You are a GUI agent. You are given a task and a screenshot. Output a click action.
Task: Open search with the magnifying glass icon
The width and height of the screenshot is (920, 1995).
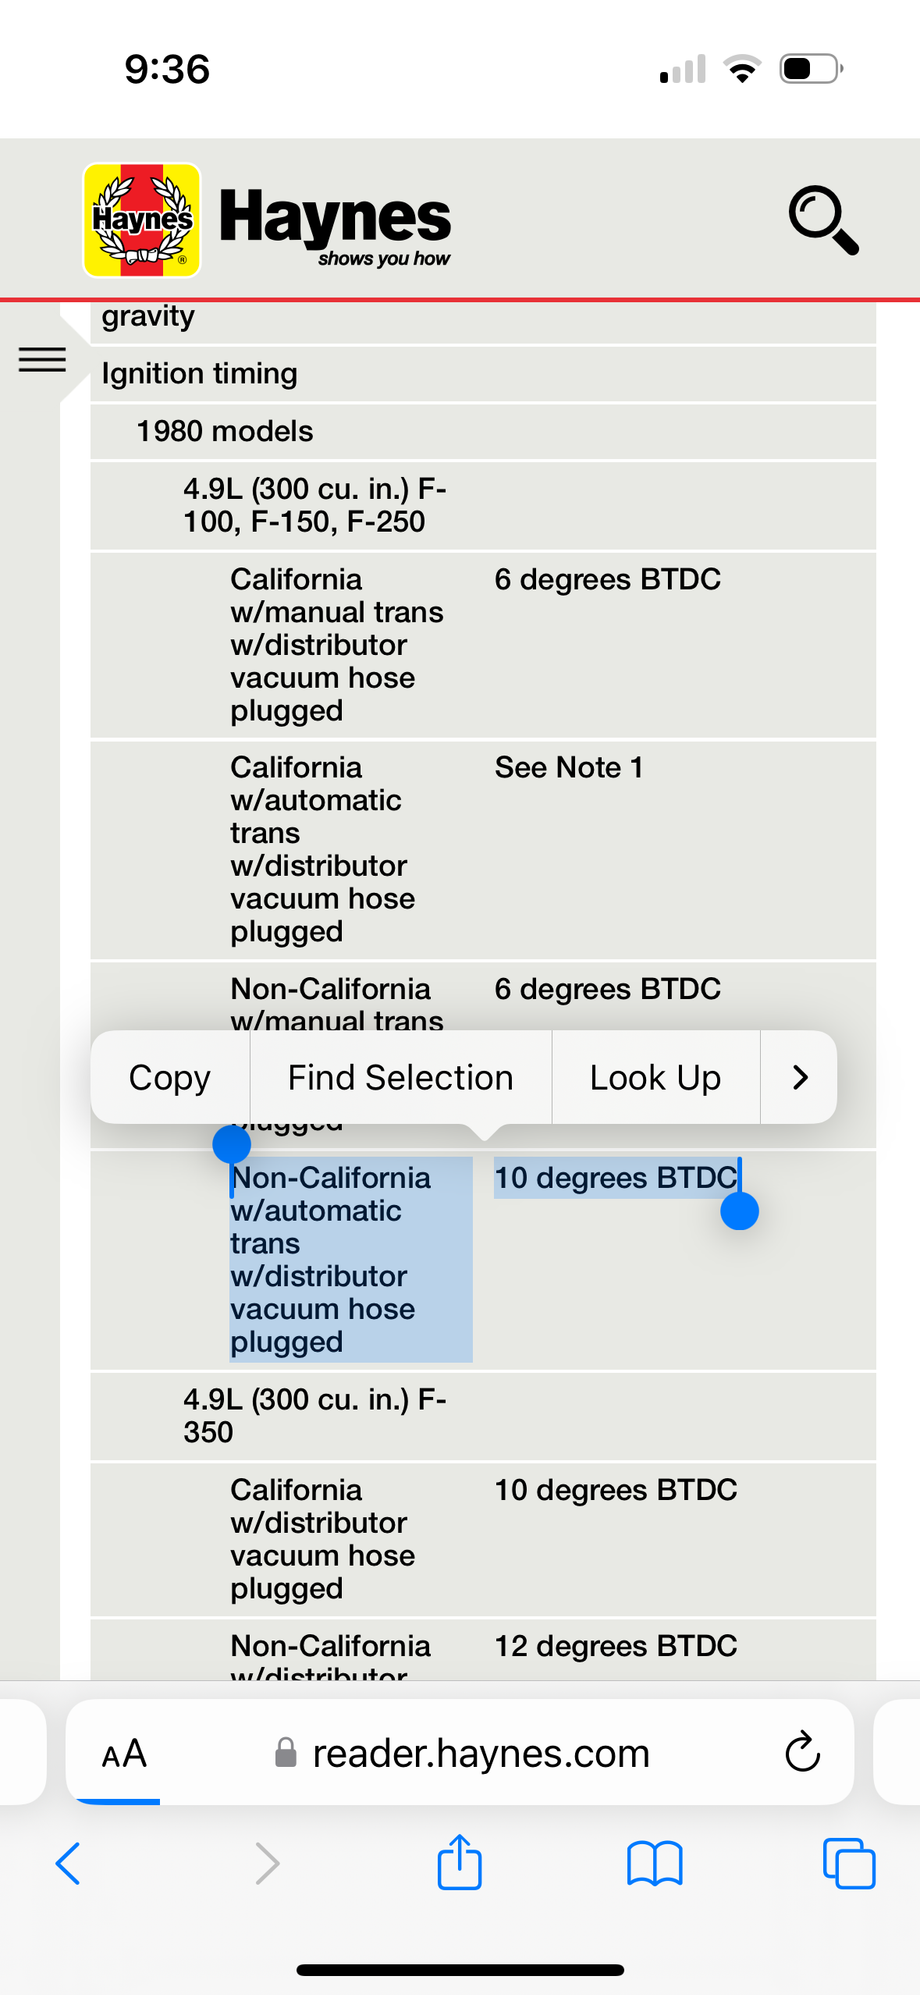tap(822, 220)
